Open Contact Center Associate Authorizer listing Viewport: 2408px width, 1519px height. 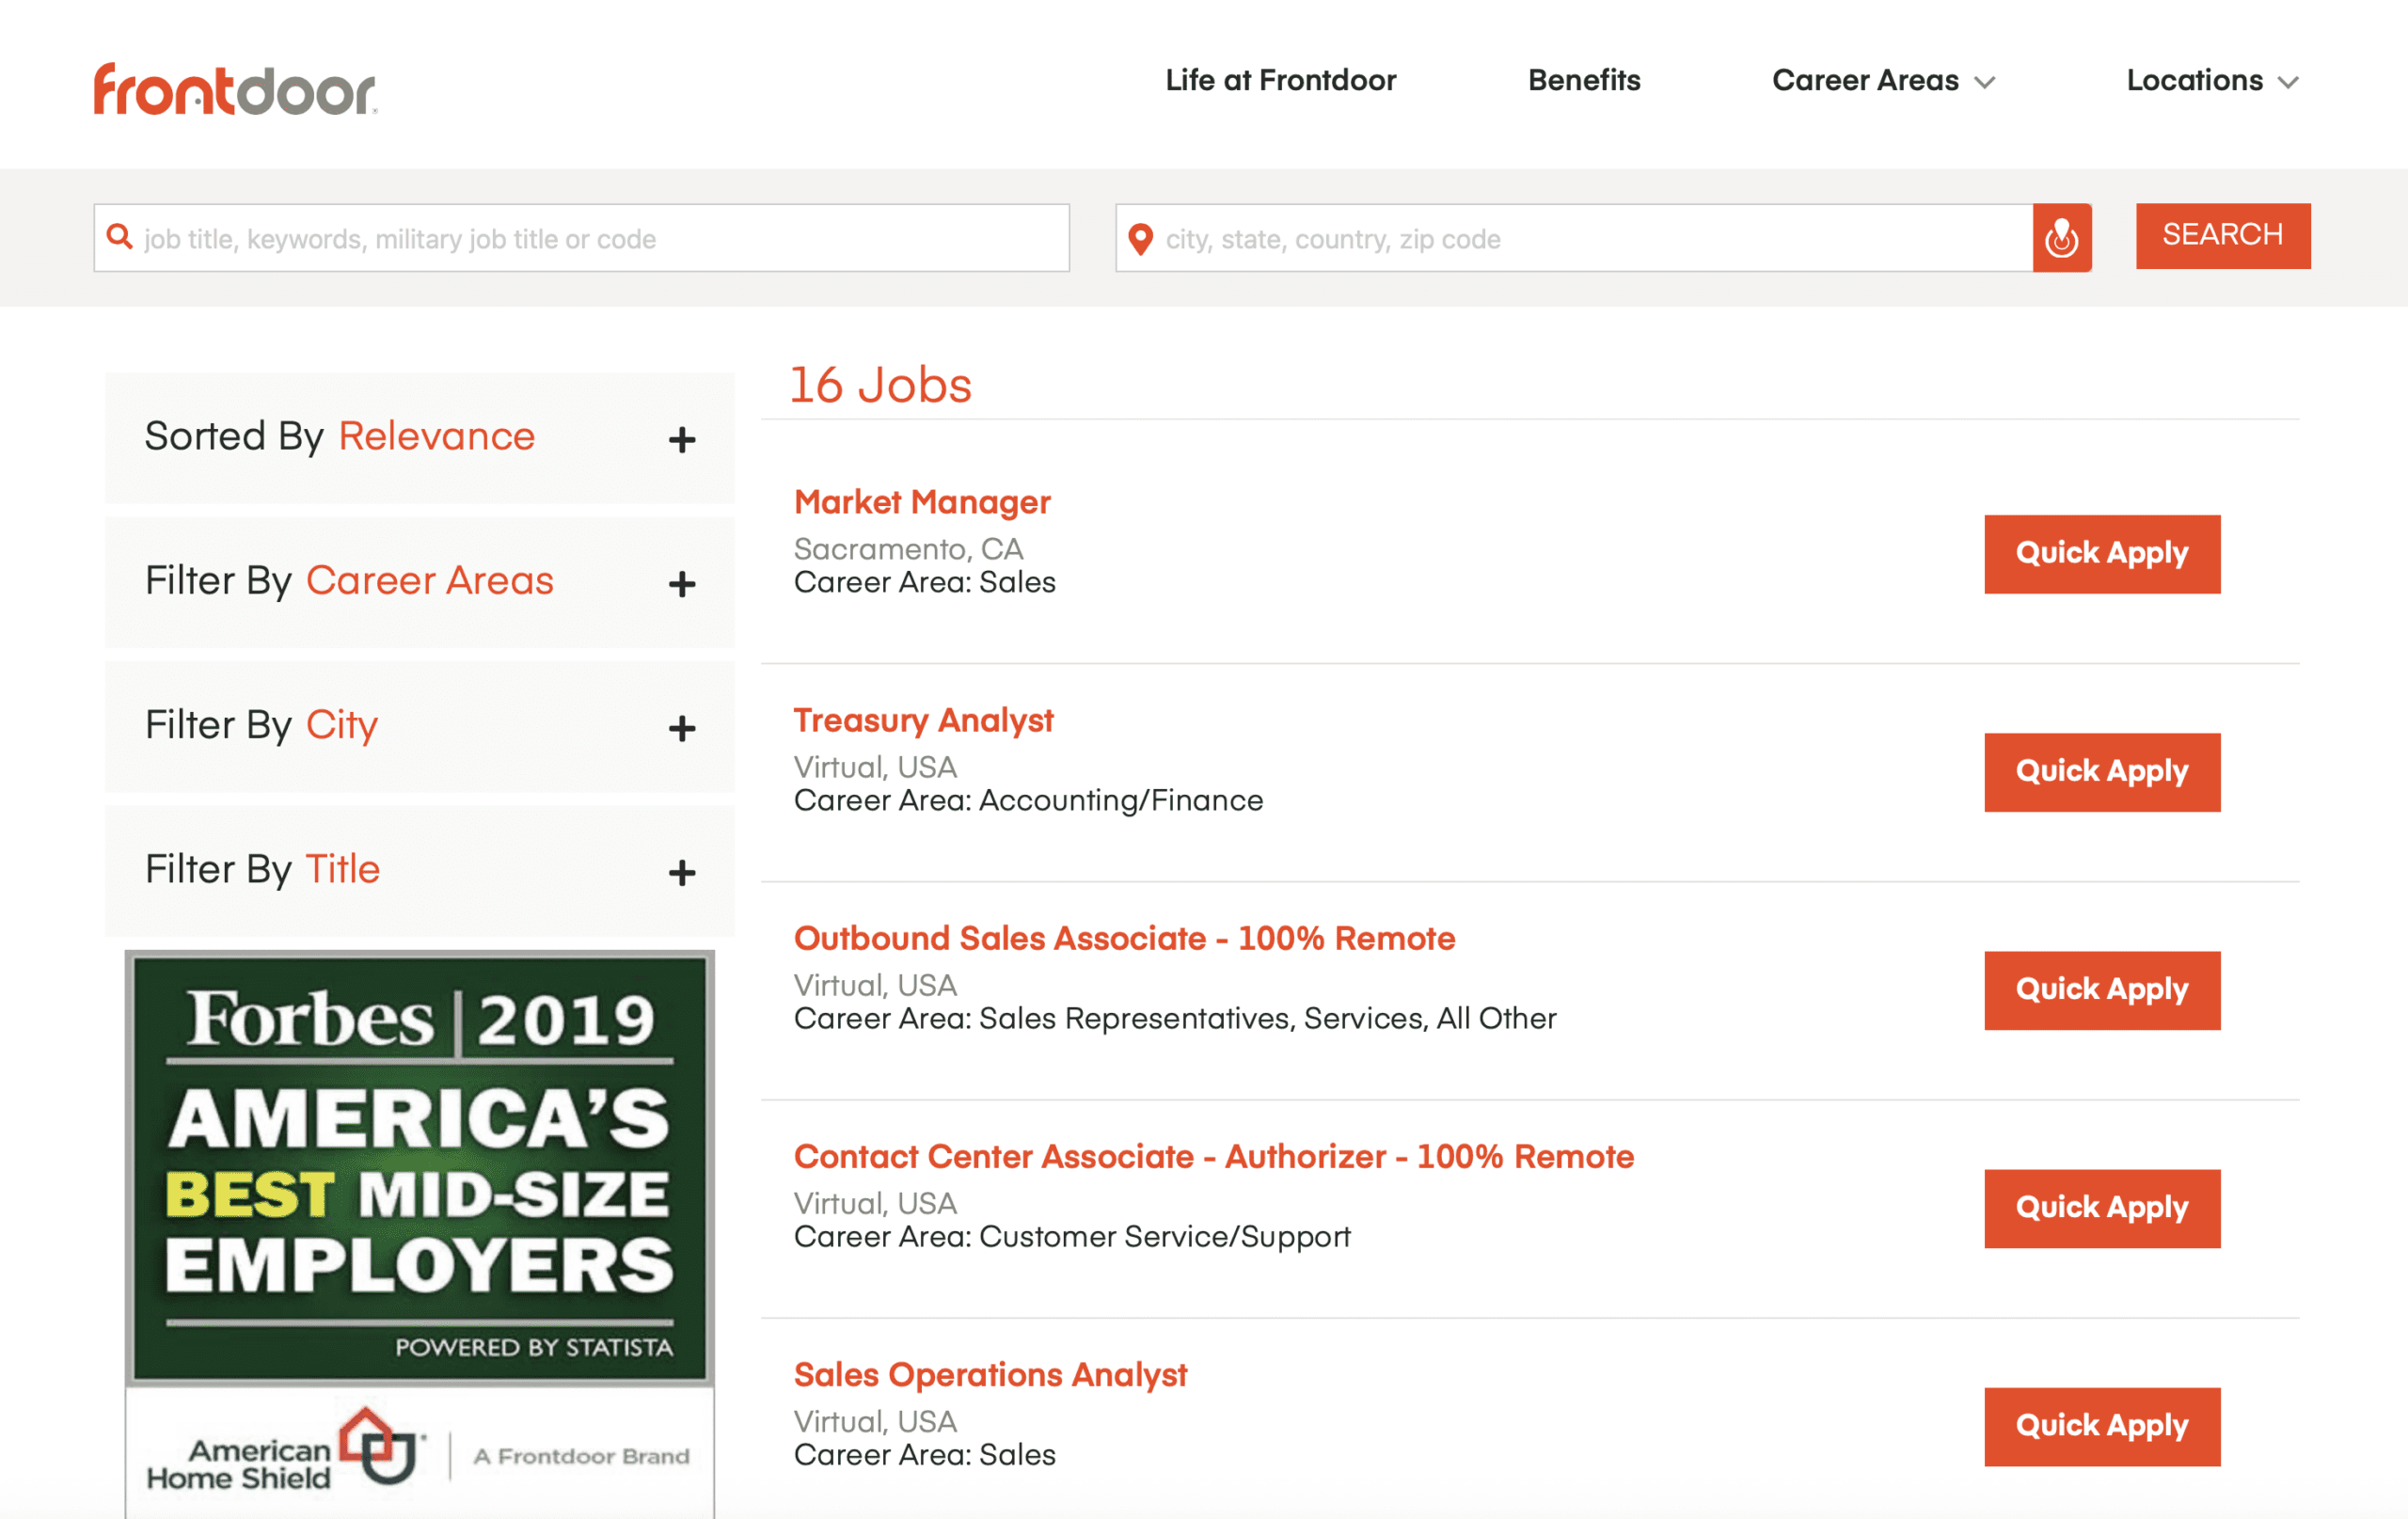click(x=1213, y=1156)
